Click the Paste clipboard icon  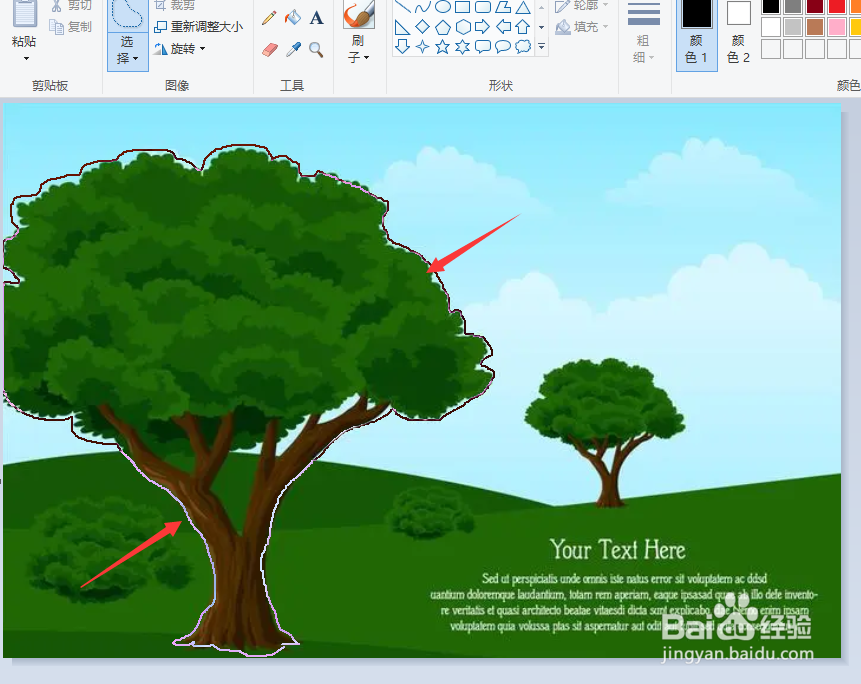(x=25, y=13)
